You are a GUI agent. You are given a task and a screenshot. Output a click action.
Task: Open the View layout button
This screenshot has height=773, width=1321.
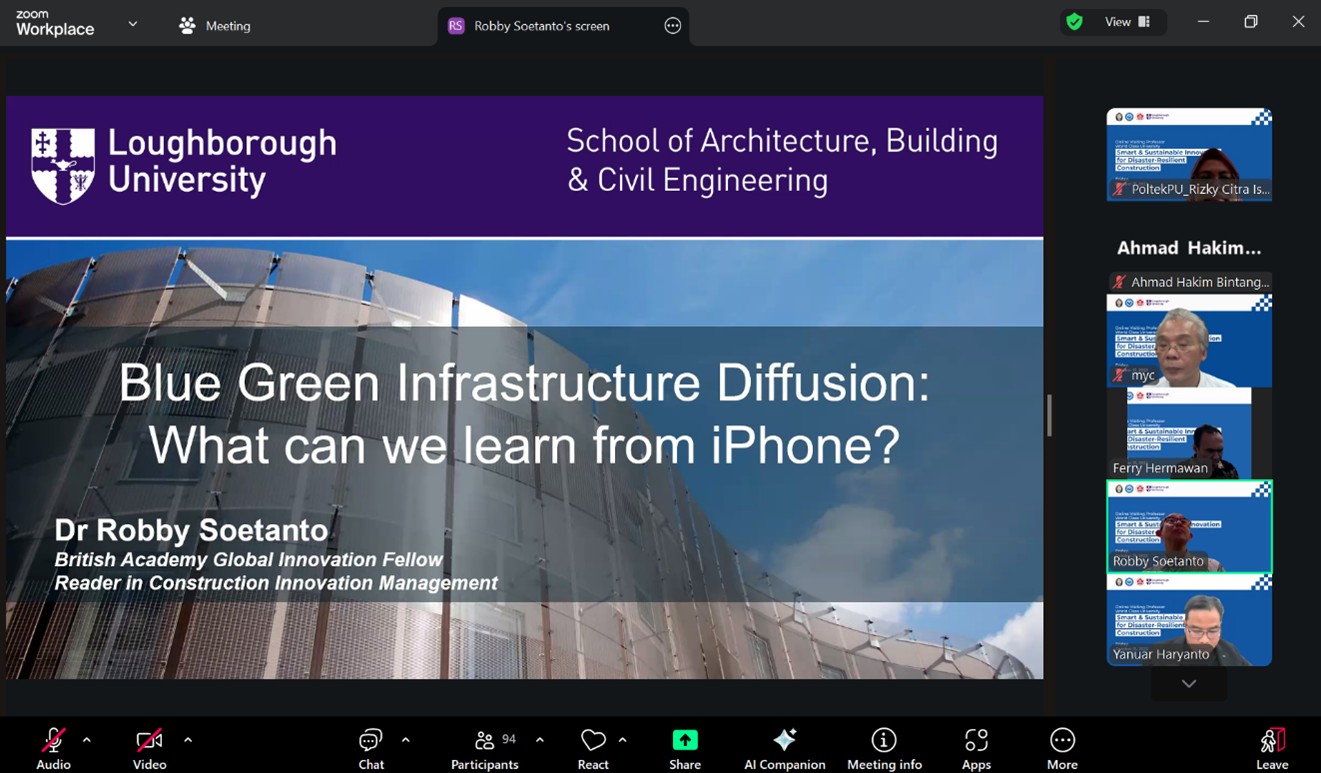1127,22
